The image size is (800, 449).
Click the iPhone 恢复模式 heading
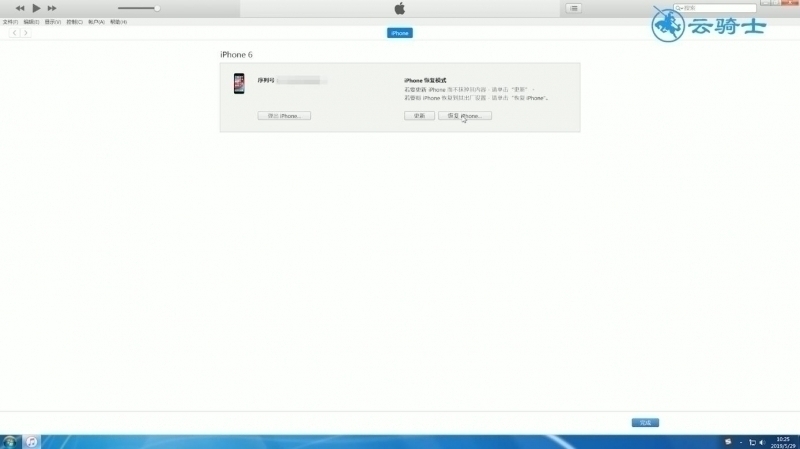pyautogui.click(x=425, y=80)
